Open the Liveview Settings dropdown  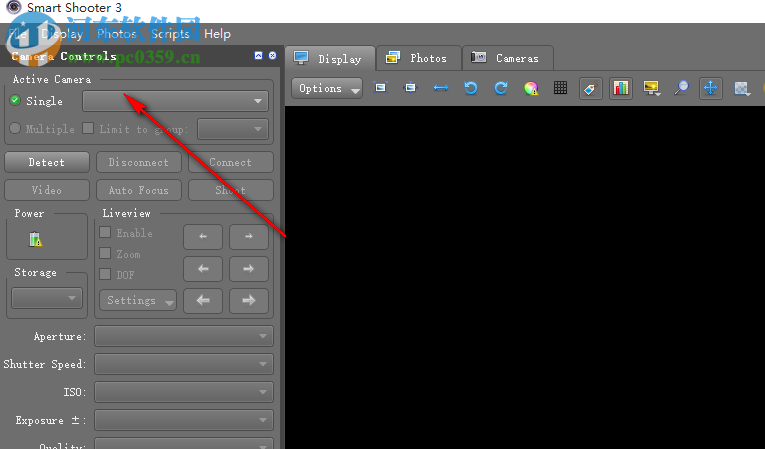tap(138, 301)
